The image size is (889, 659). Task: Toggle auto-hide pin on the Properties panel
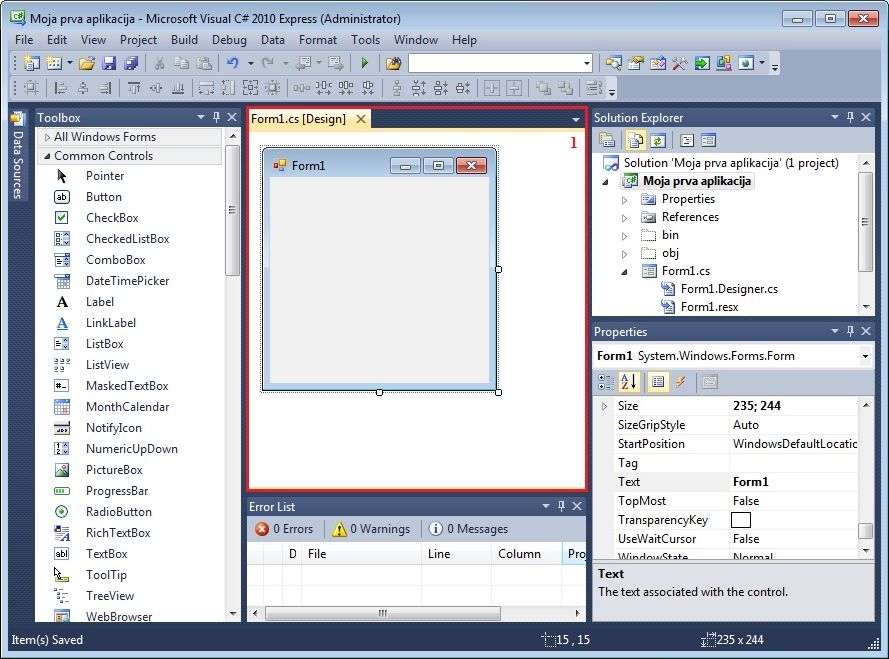850,331
